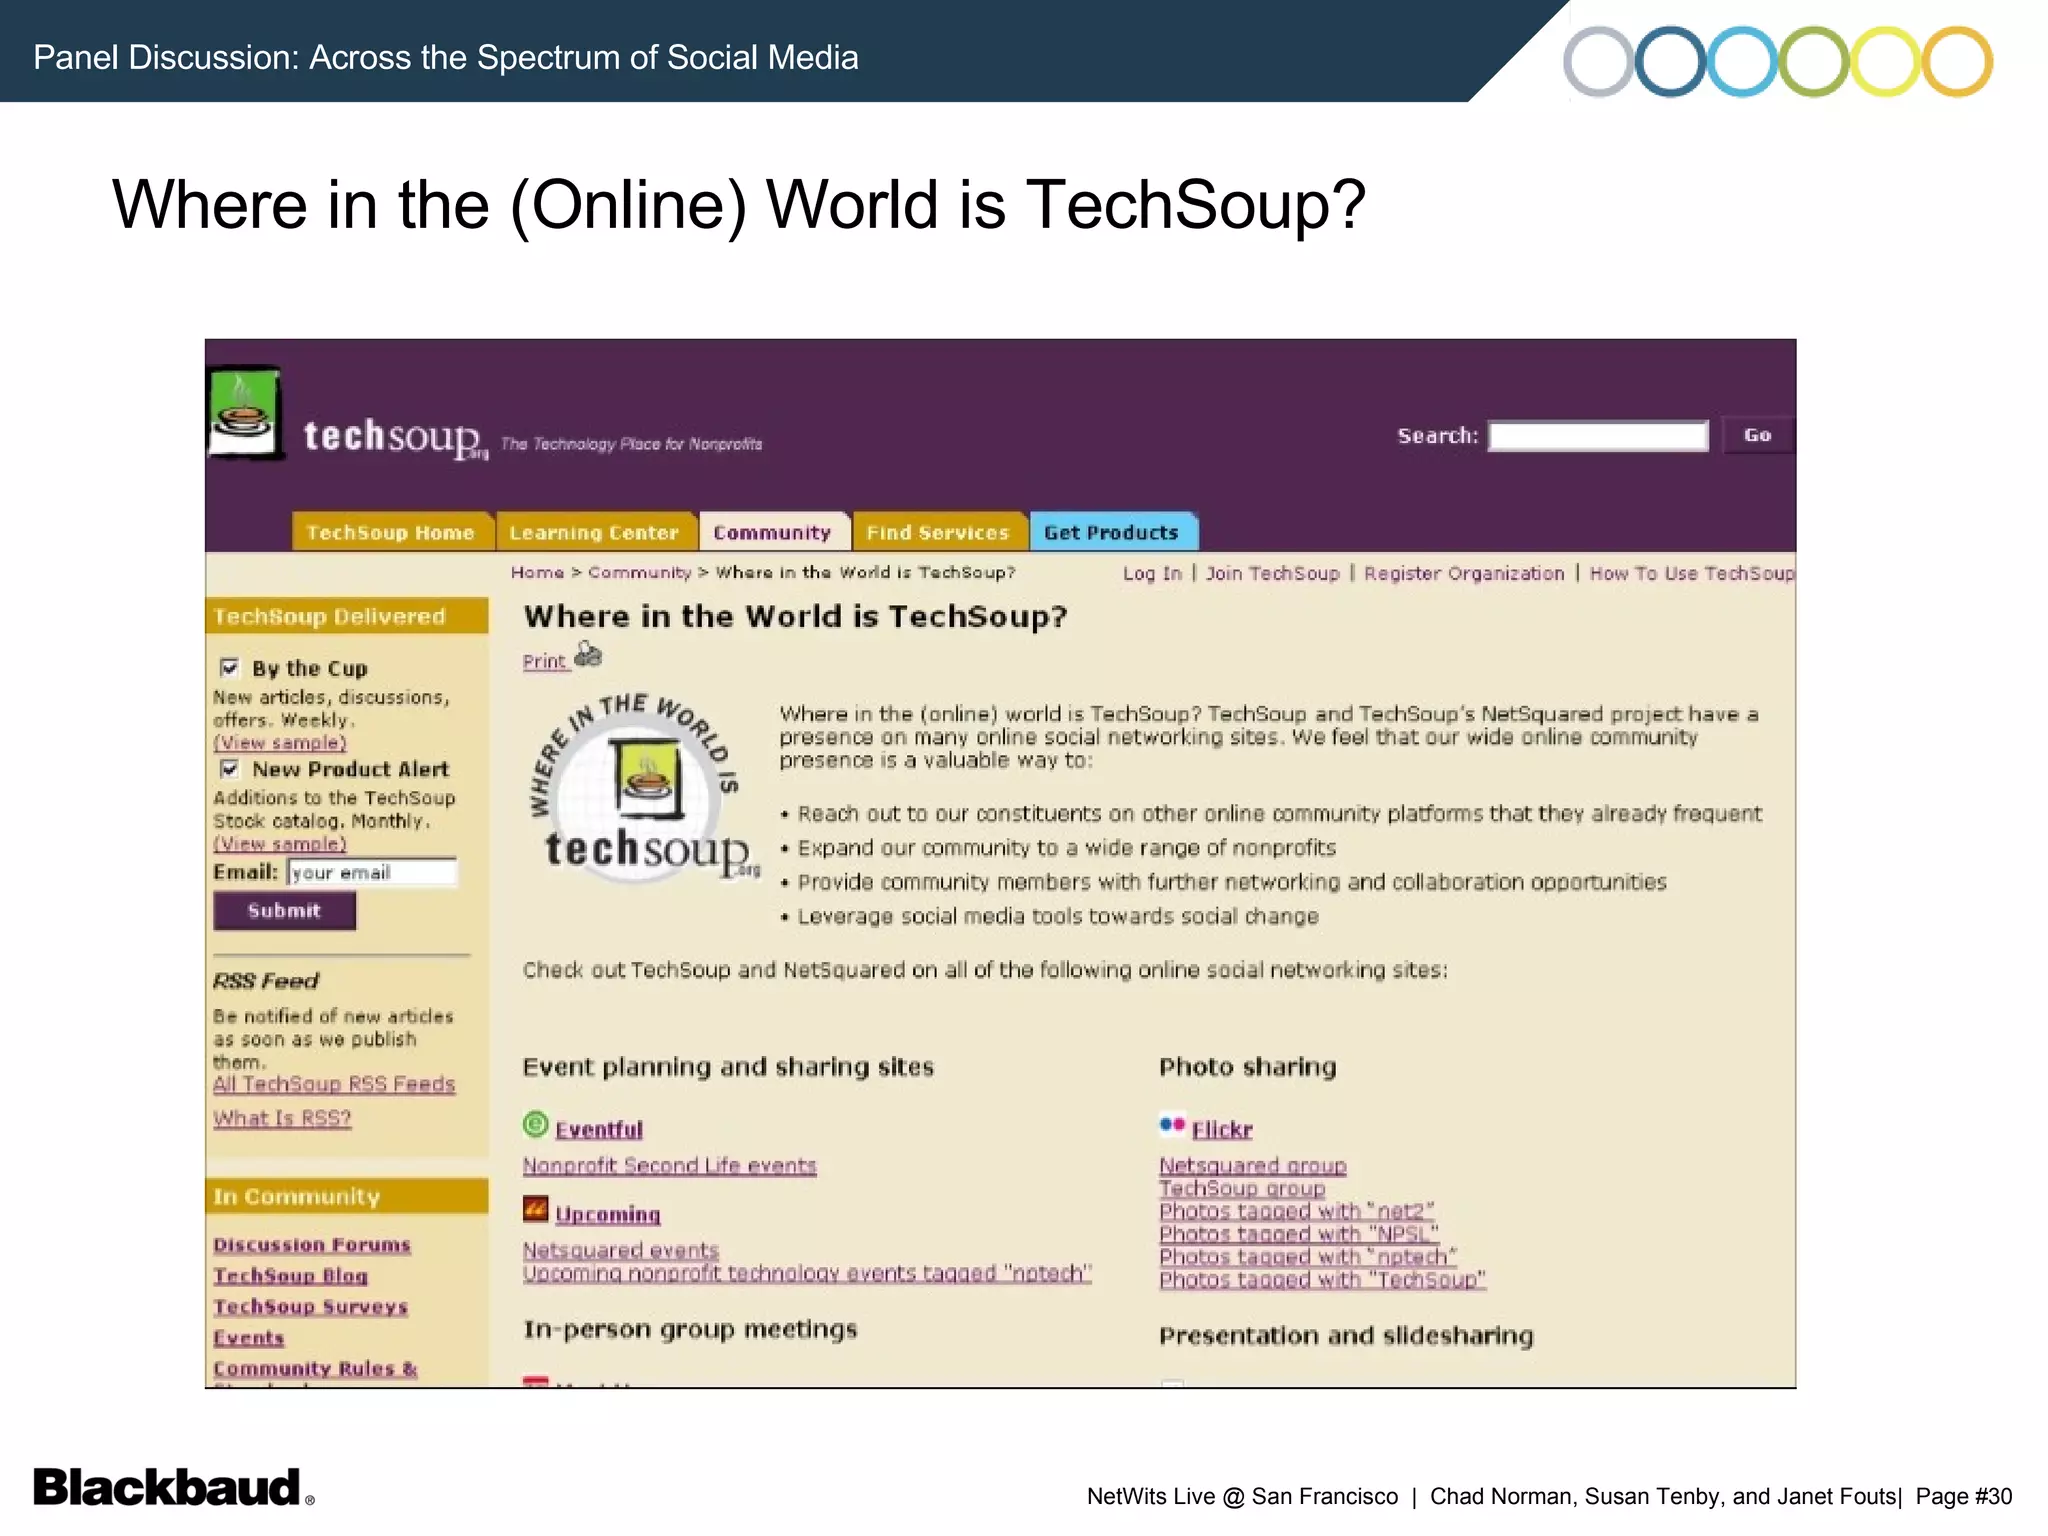Click the Print link

(x=545, y=661)
